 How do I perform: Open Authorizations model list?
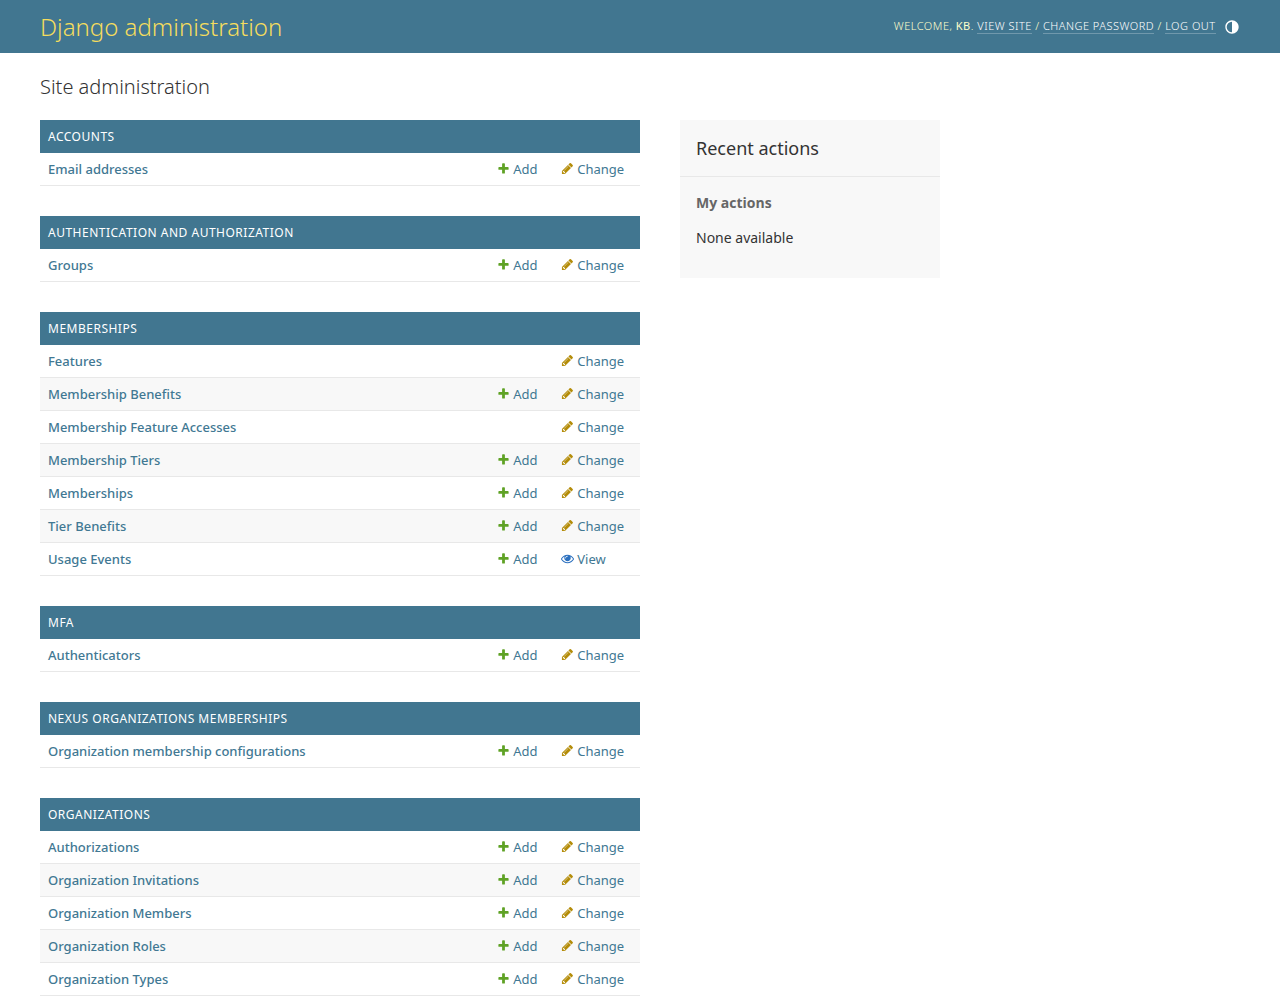tap(94, 847)
